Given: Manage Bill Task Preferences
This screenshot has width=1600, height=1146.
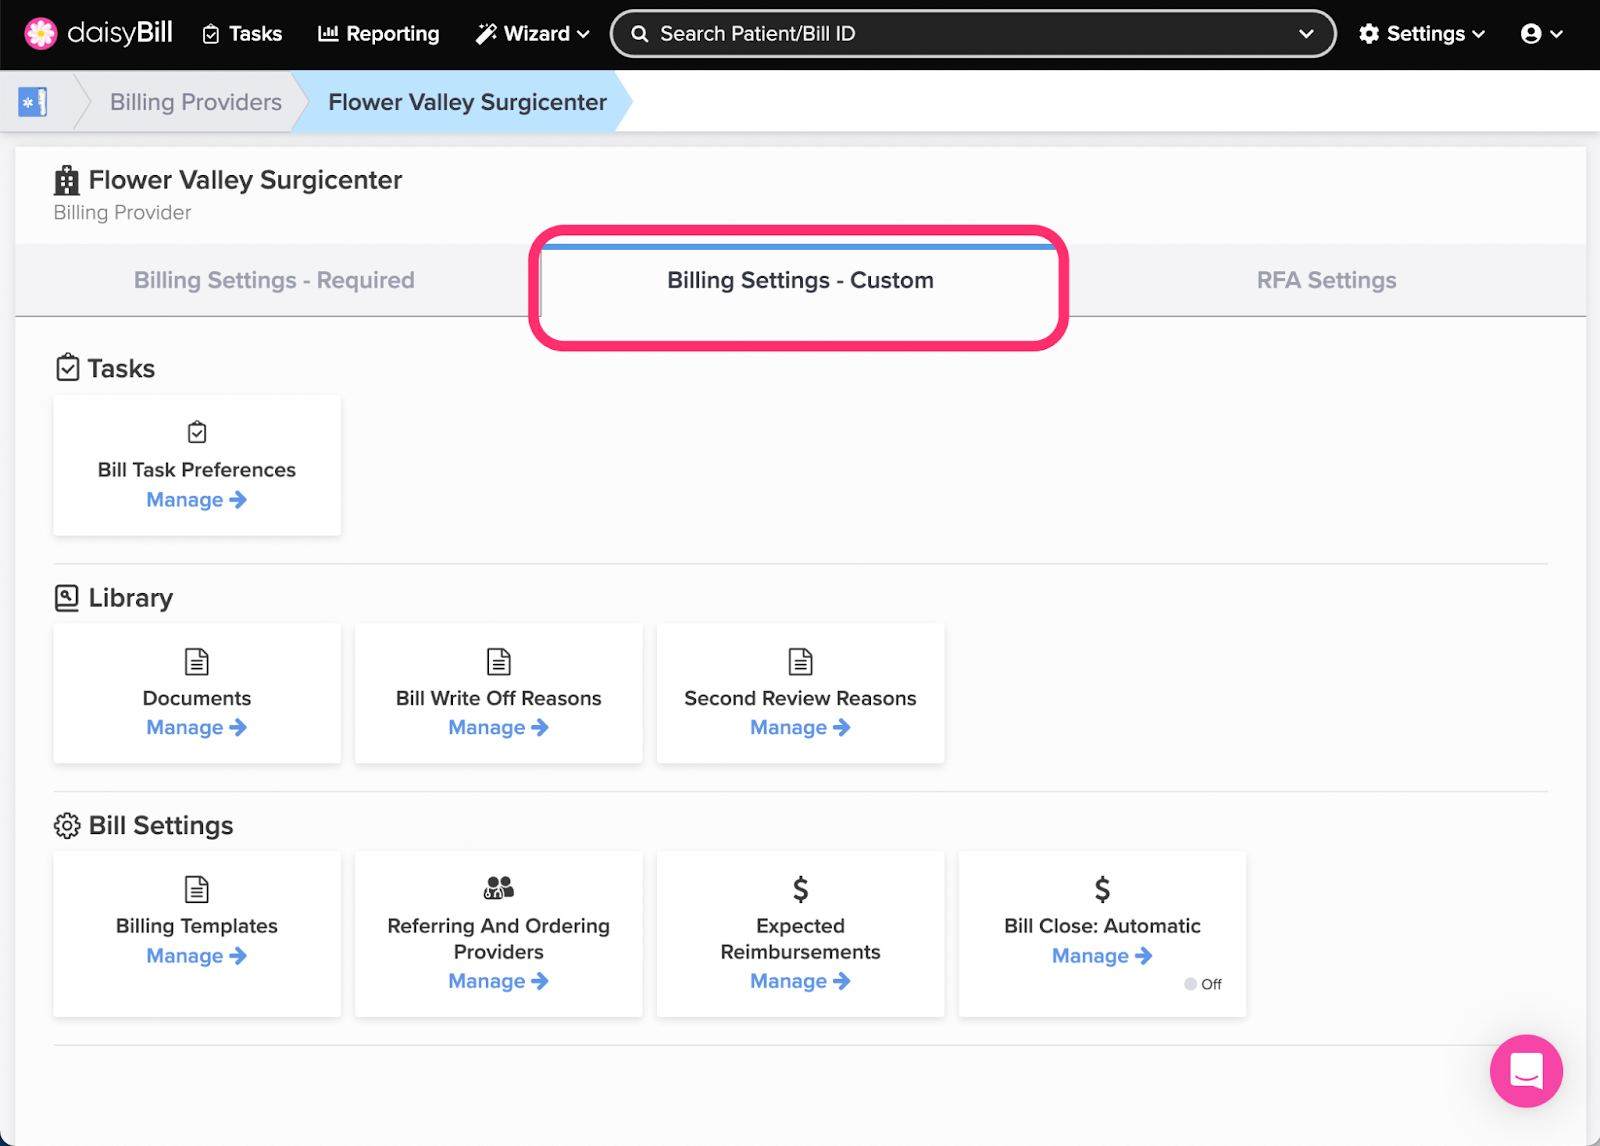Looking at the screenshot, I should (196, 500).
